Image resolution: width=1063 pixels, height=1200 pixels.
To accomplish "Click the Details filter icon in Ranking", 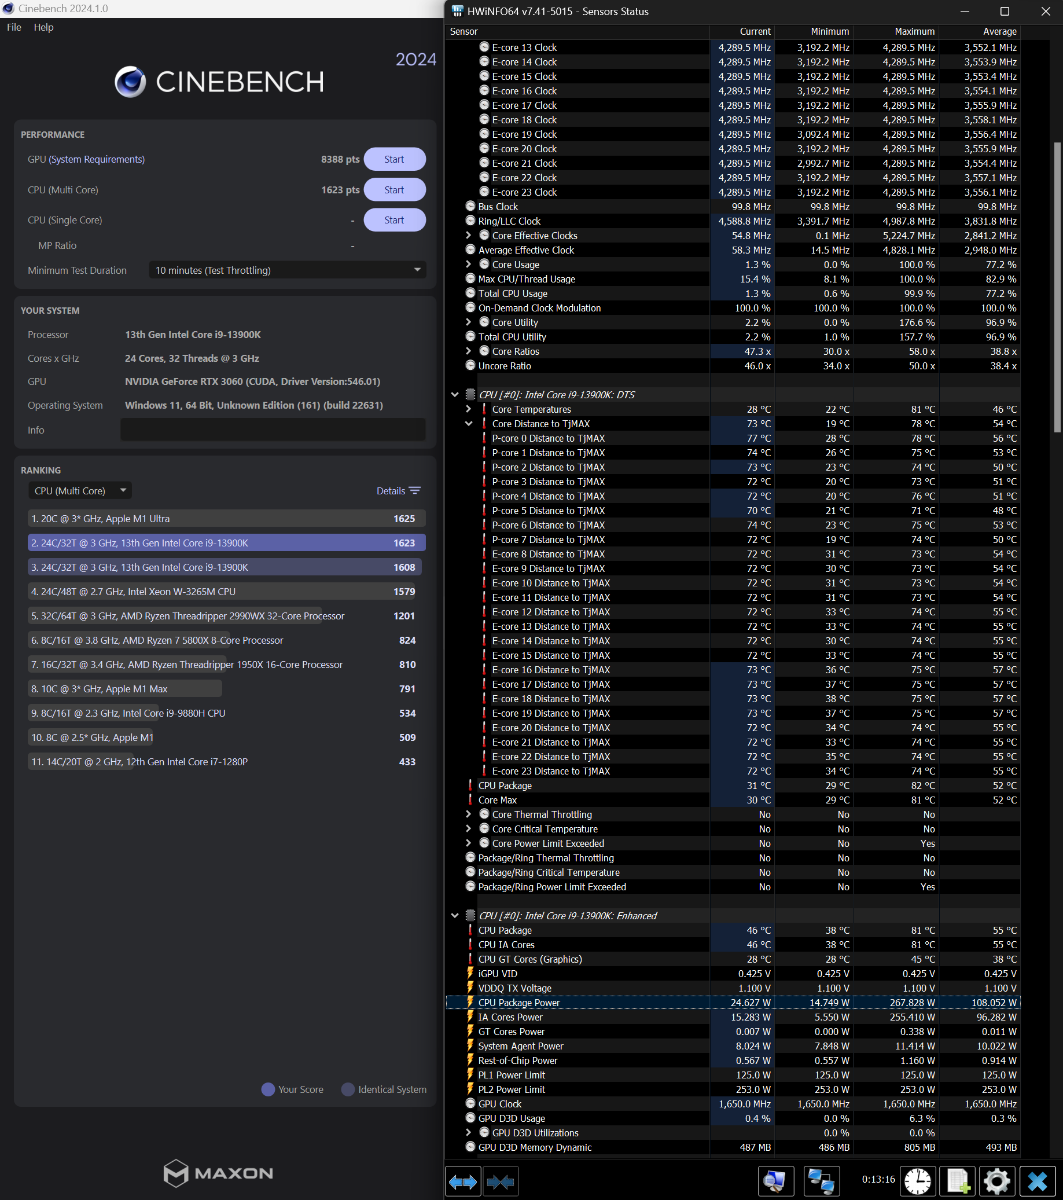I will 415,491.
